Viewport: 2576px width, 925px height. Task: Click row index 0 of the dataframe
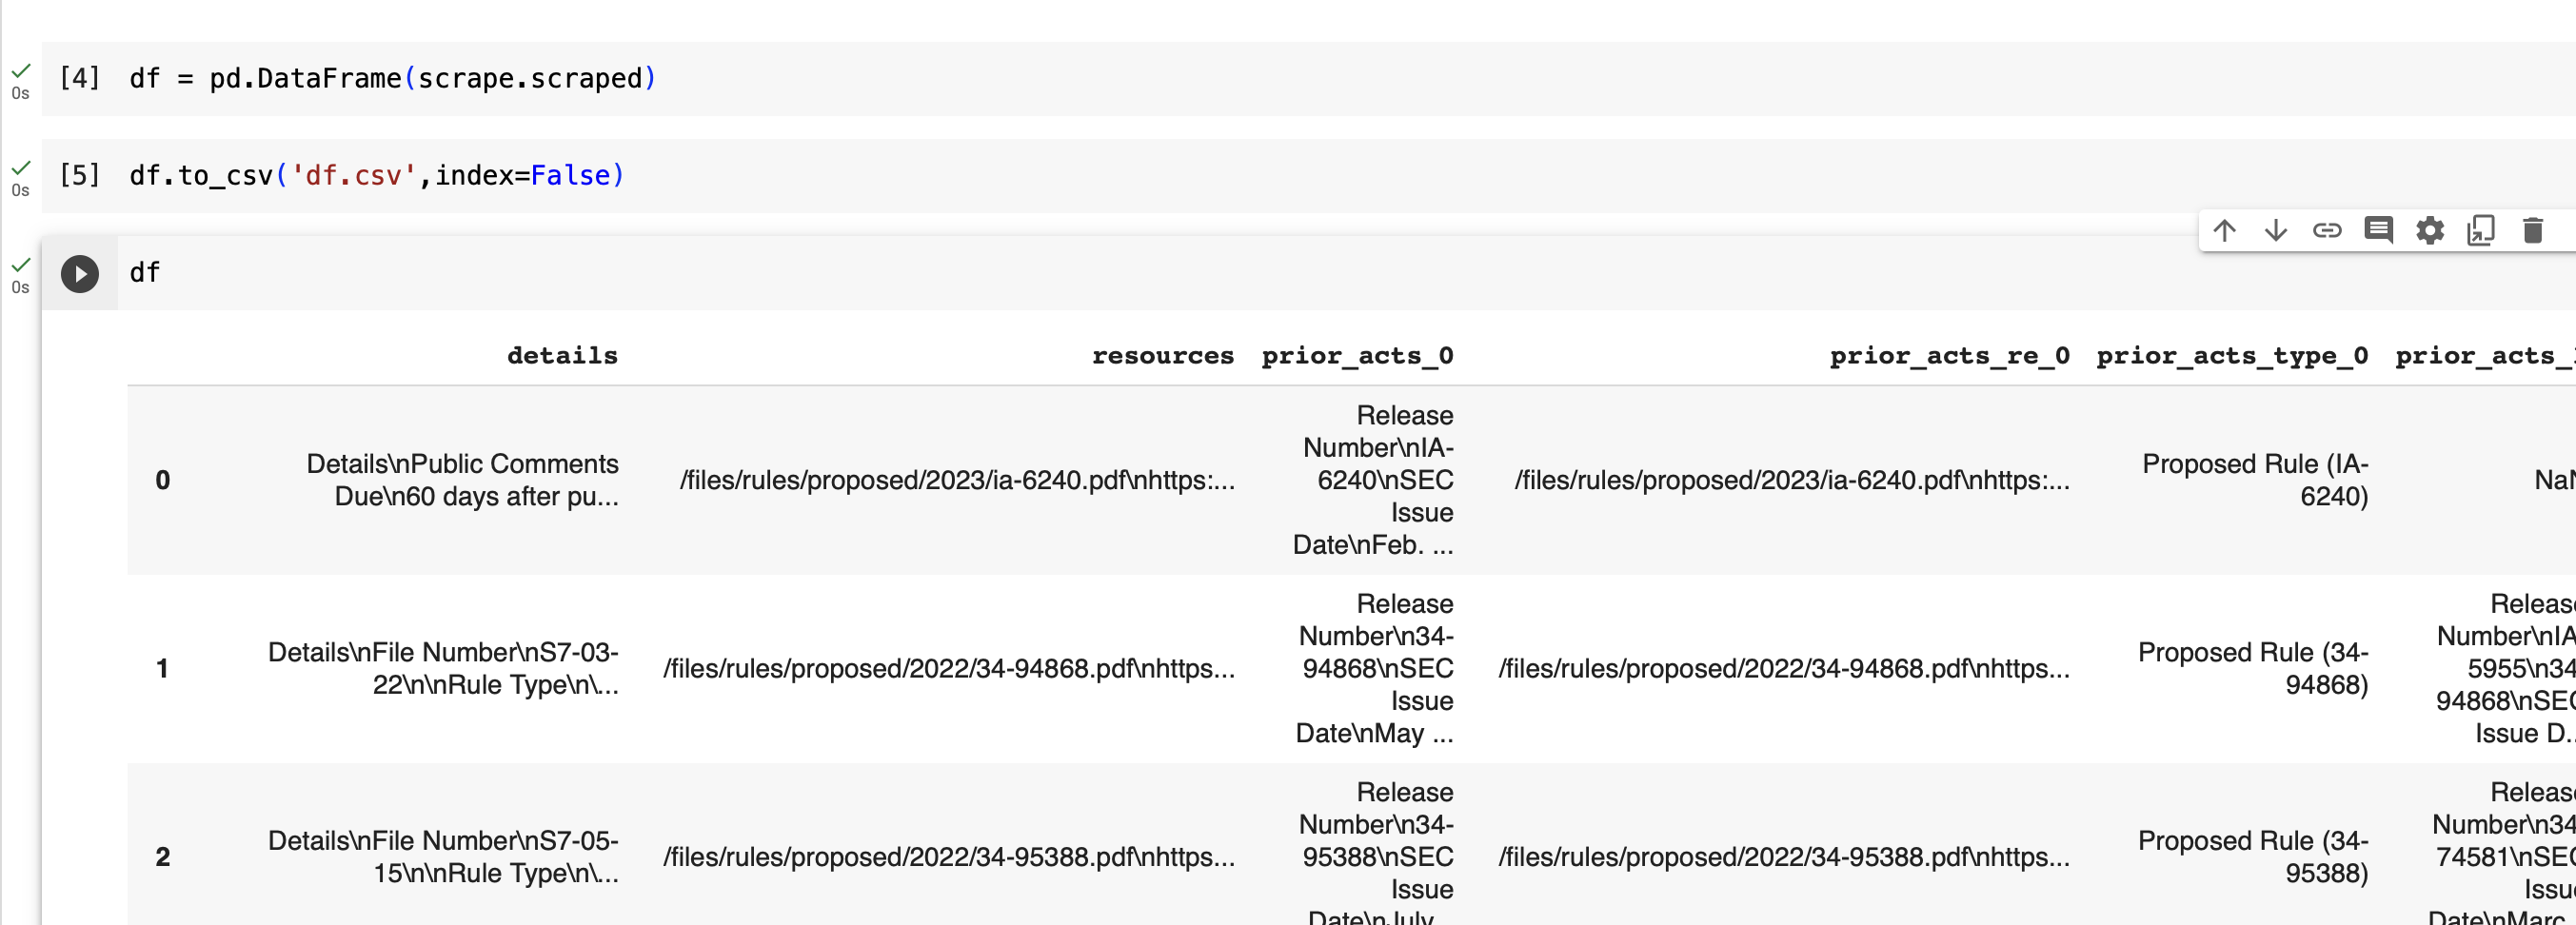[x=163, y=480]
